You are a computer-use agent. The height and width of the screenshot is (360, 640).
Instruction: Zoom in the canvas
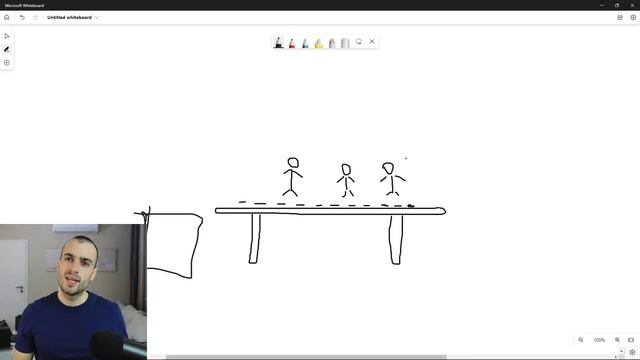[618, 340]
